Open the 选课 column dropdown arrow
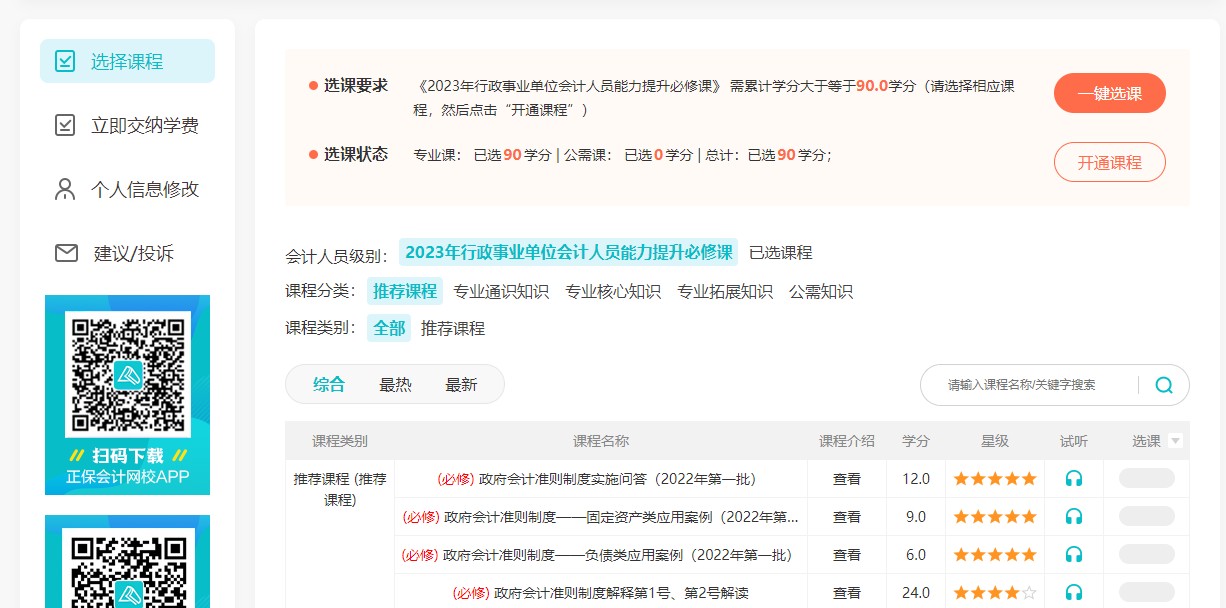 point(1175,441)
